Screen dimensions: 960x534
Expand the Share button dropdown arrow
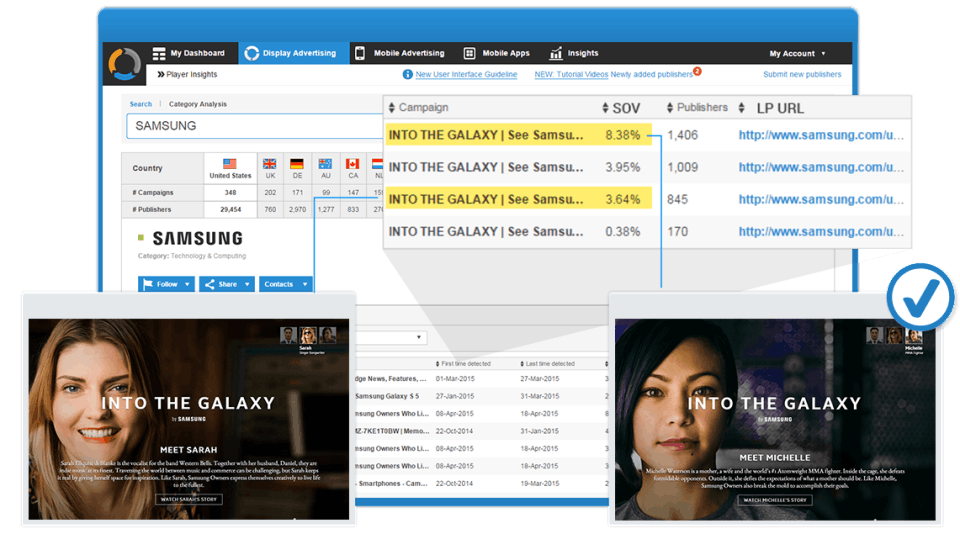coord(247,284)
